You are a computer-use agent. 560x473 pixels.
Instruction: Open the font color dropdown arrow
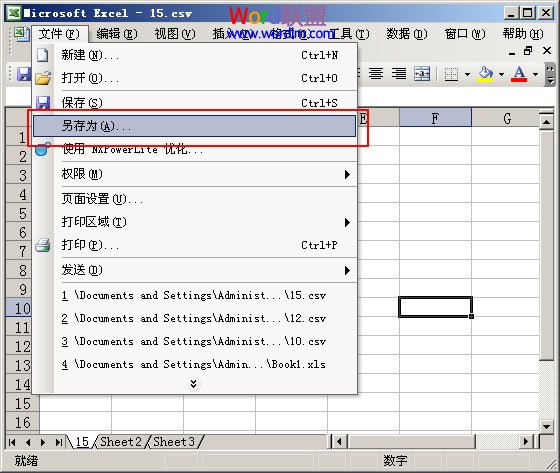coord(535,74)
